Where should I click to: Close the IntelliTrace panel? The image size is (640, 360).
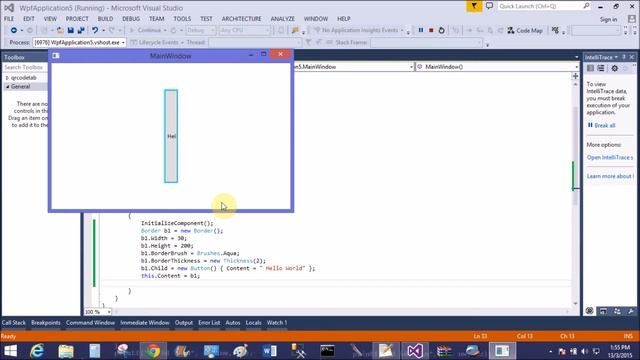point(632,57)
